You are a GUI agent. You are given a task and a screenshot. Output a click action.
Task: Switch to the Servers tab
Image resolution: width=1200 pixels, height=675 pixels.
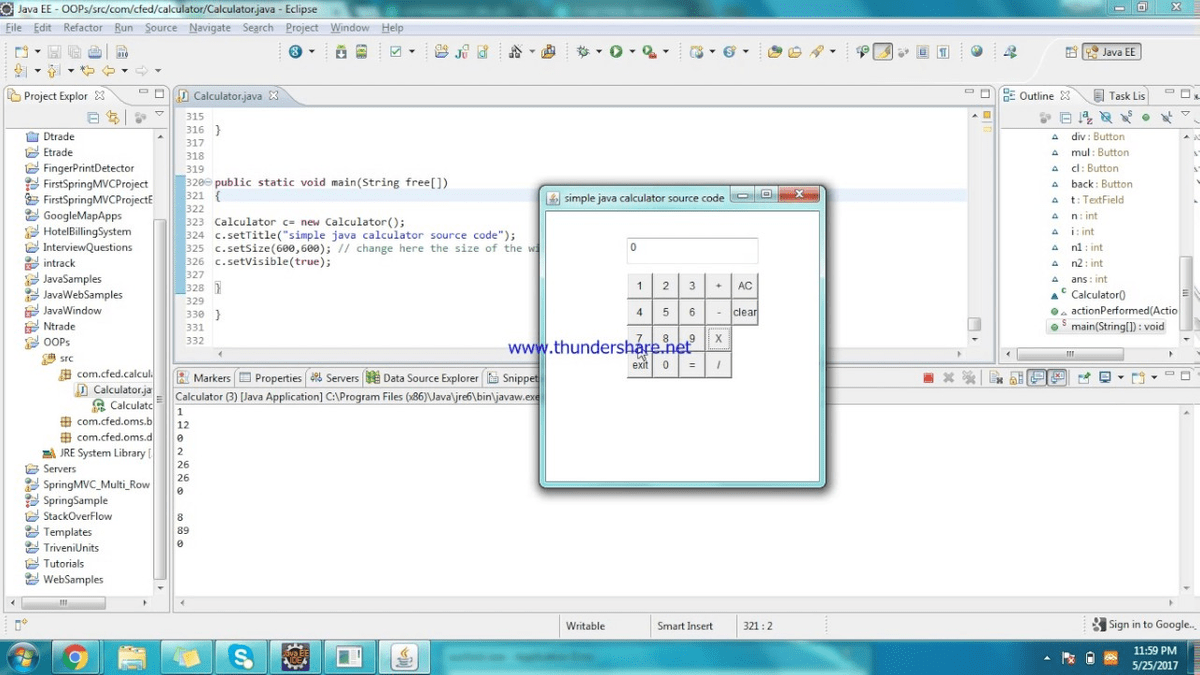[334, 378]
